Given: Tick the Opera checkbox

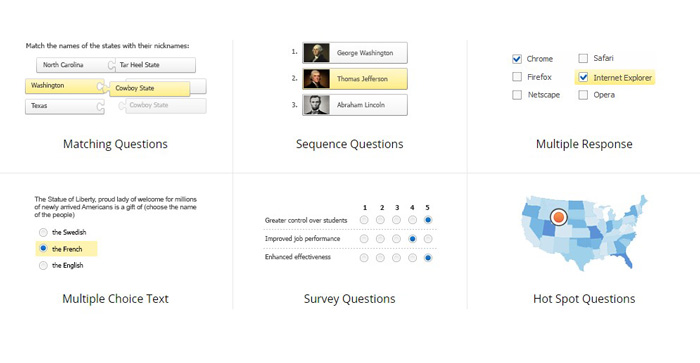Looking at the screenshot, I should [583, 95].
